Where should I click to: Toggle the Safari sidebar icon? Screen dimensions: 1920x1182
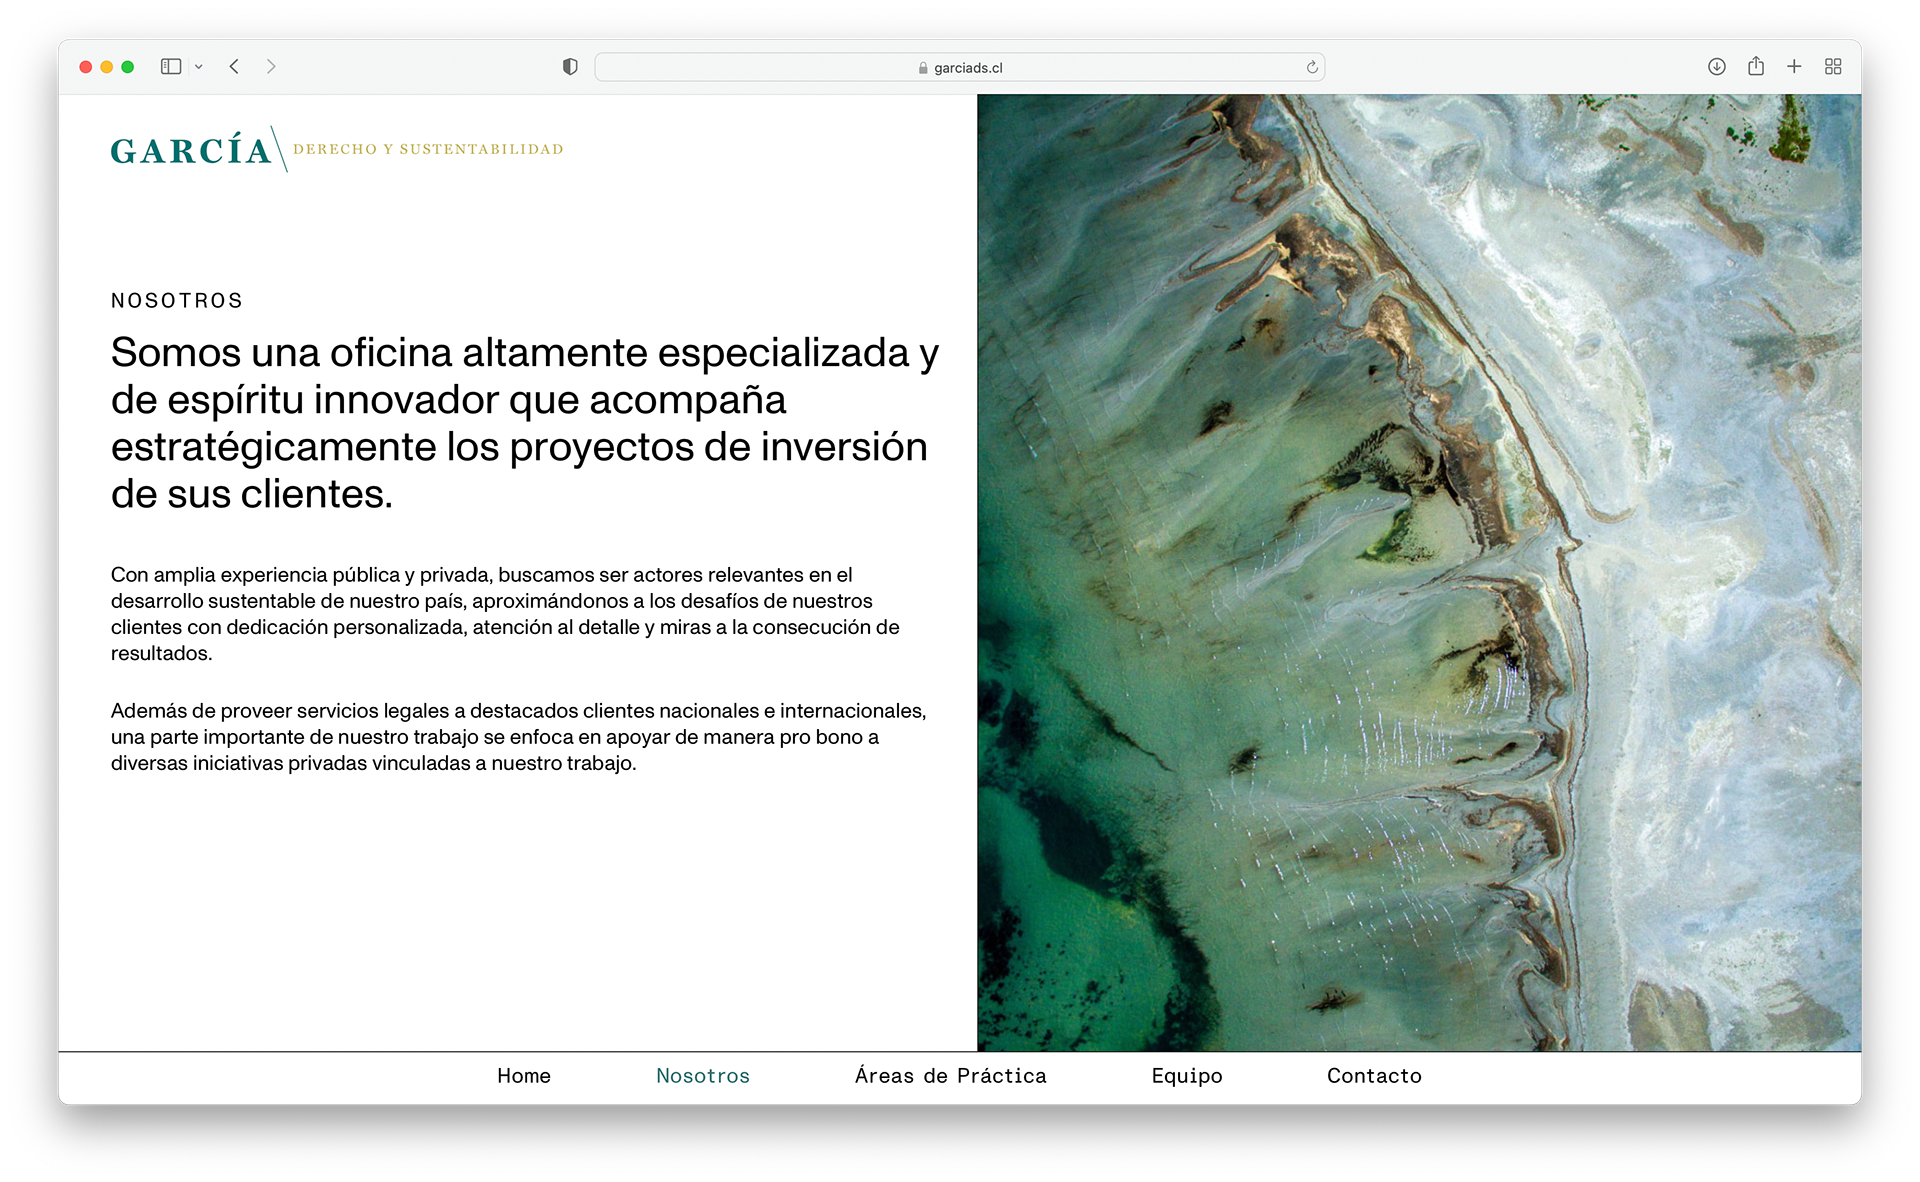point(171,67)
